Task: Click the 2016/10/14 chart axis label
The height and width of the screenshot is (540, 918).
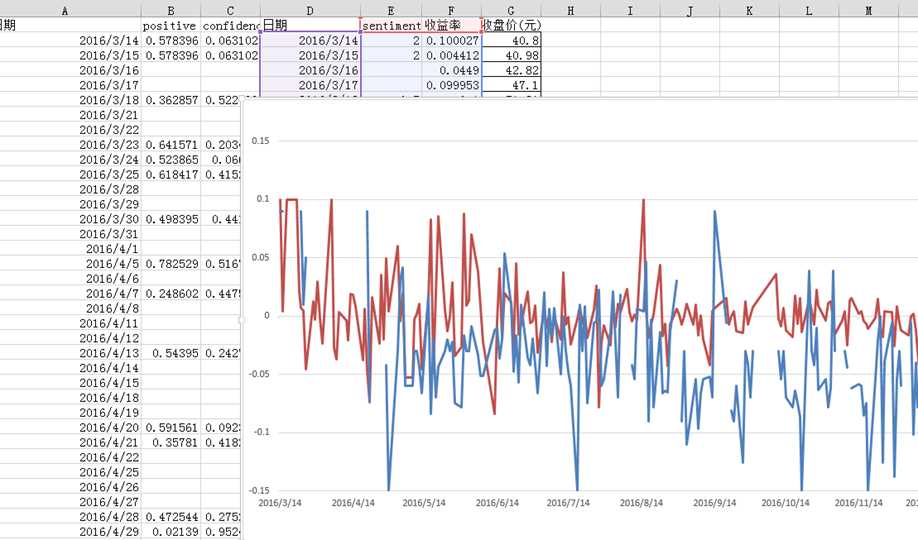Action: click(x=785, y=504)
